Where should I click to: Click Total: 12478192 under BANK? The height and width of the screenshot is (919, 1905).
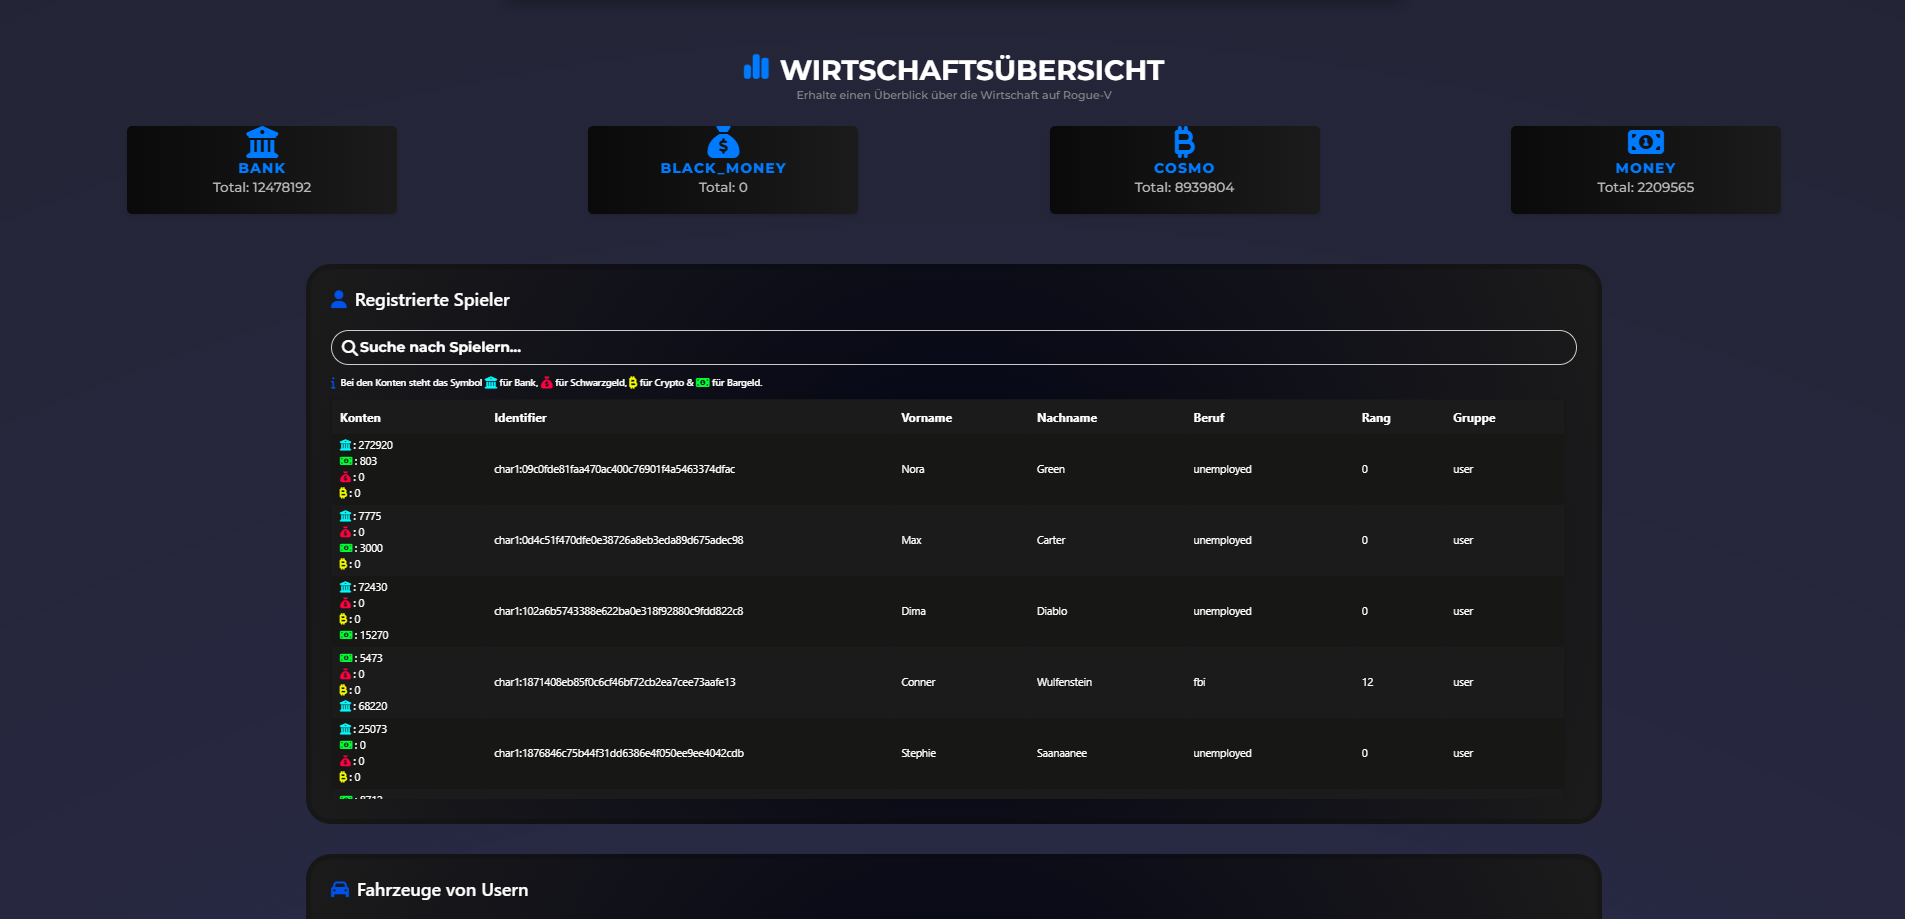pos(262,187)
